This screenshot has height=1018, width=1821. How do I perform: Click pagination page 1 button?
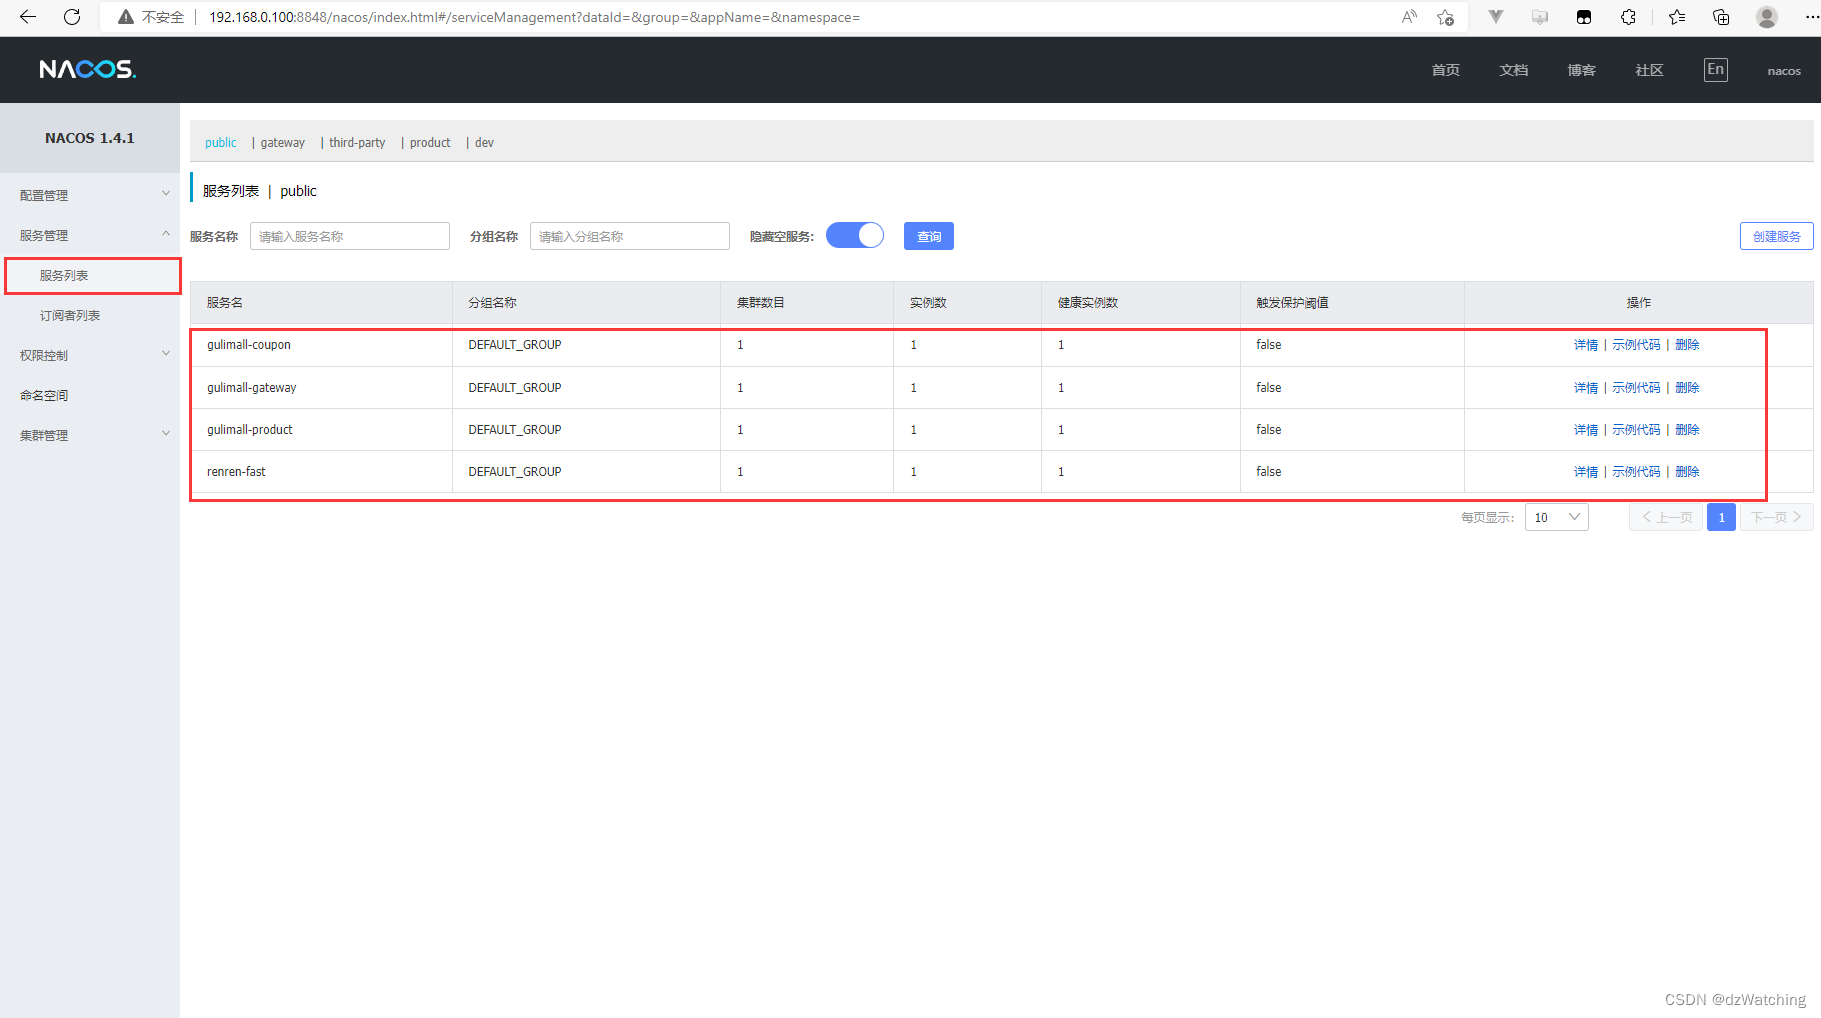(x=1721, y=517)
